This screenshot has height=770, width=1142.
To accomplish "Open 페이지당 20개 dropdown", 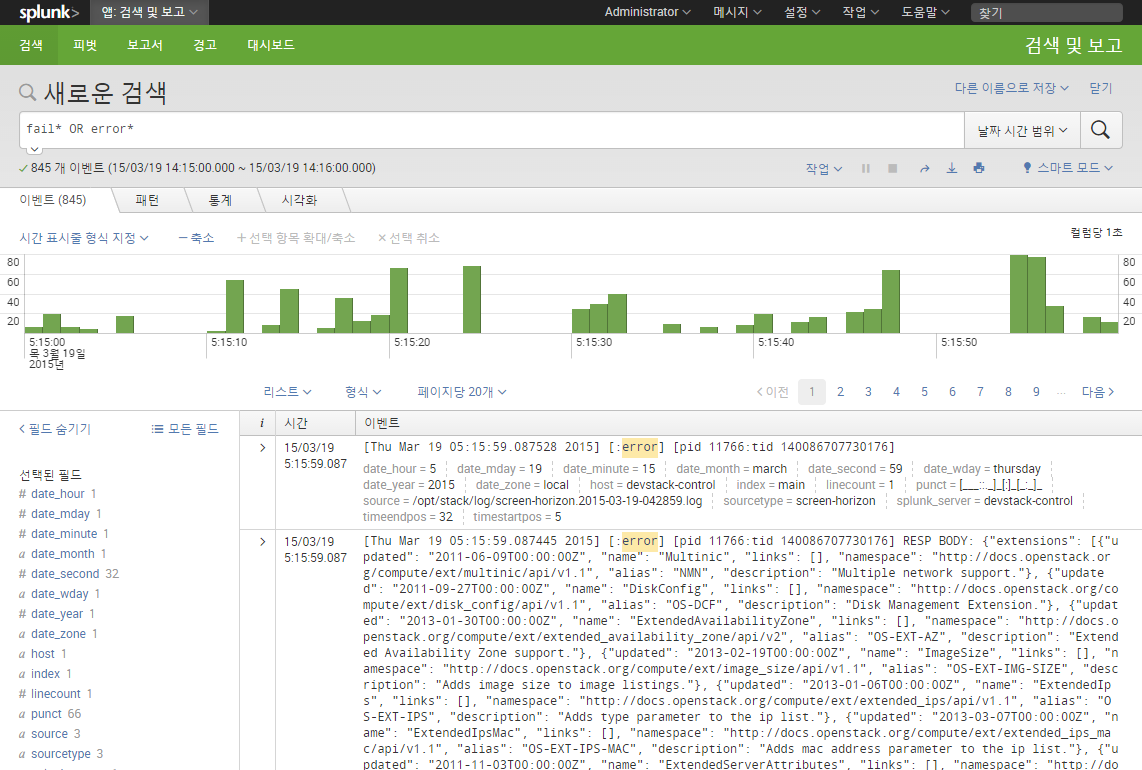I will (x=462, y=392).
